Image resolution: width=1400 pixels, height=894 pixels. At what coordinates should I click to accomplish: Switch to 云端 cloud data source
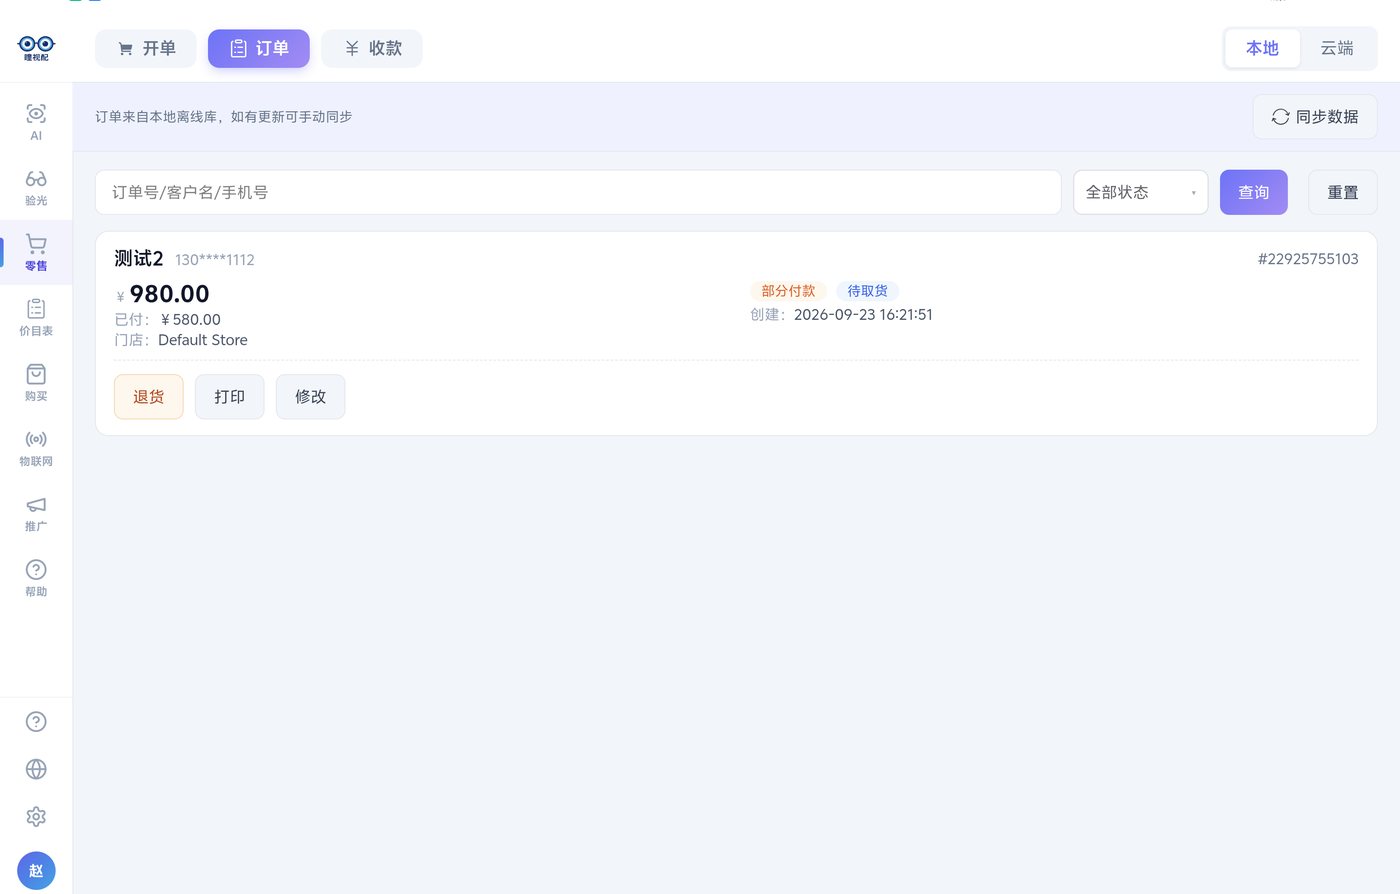1337,48
